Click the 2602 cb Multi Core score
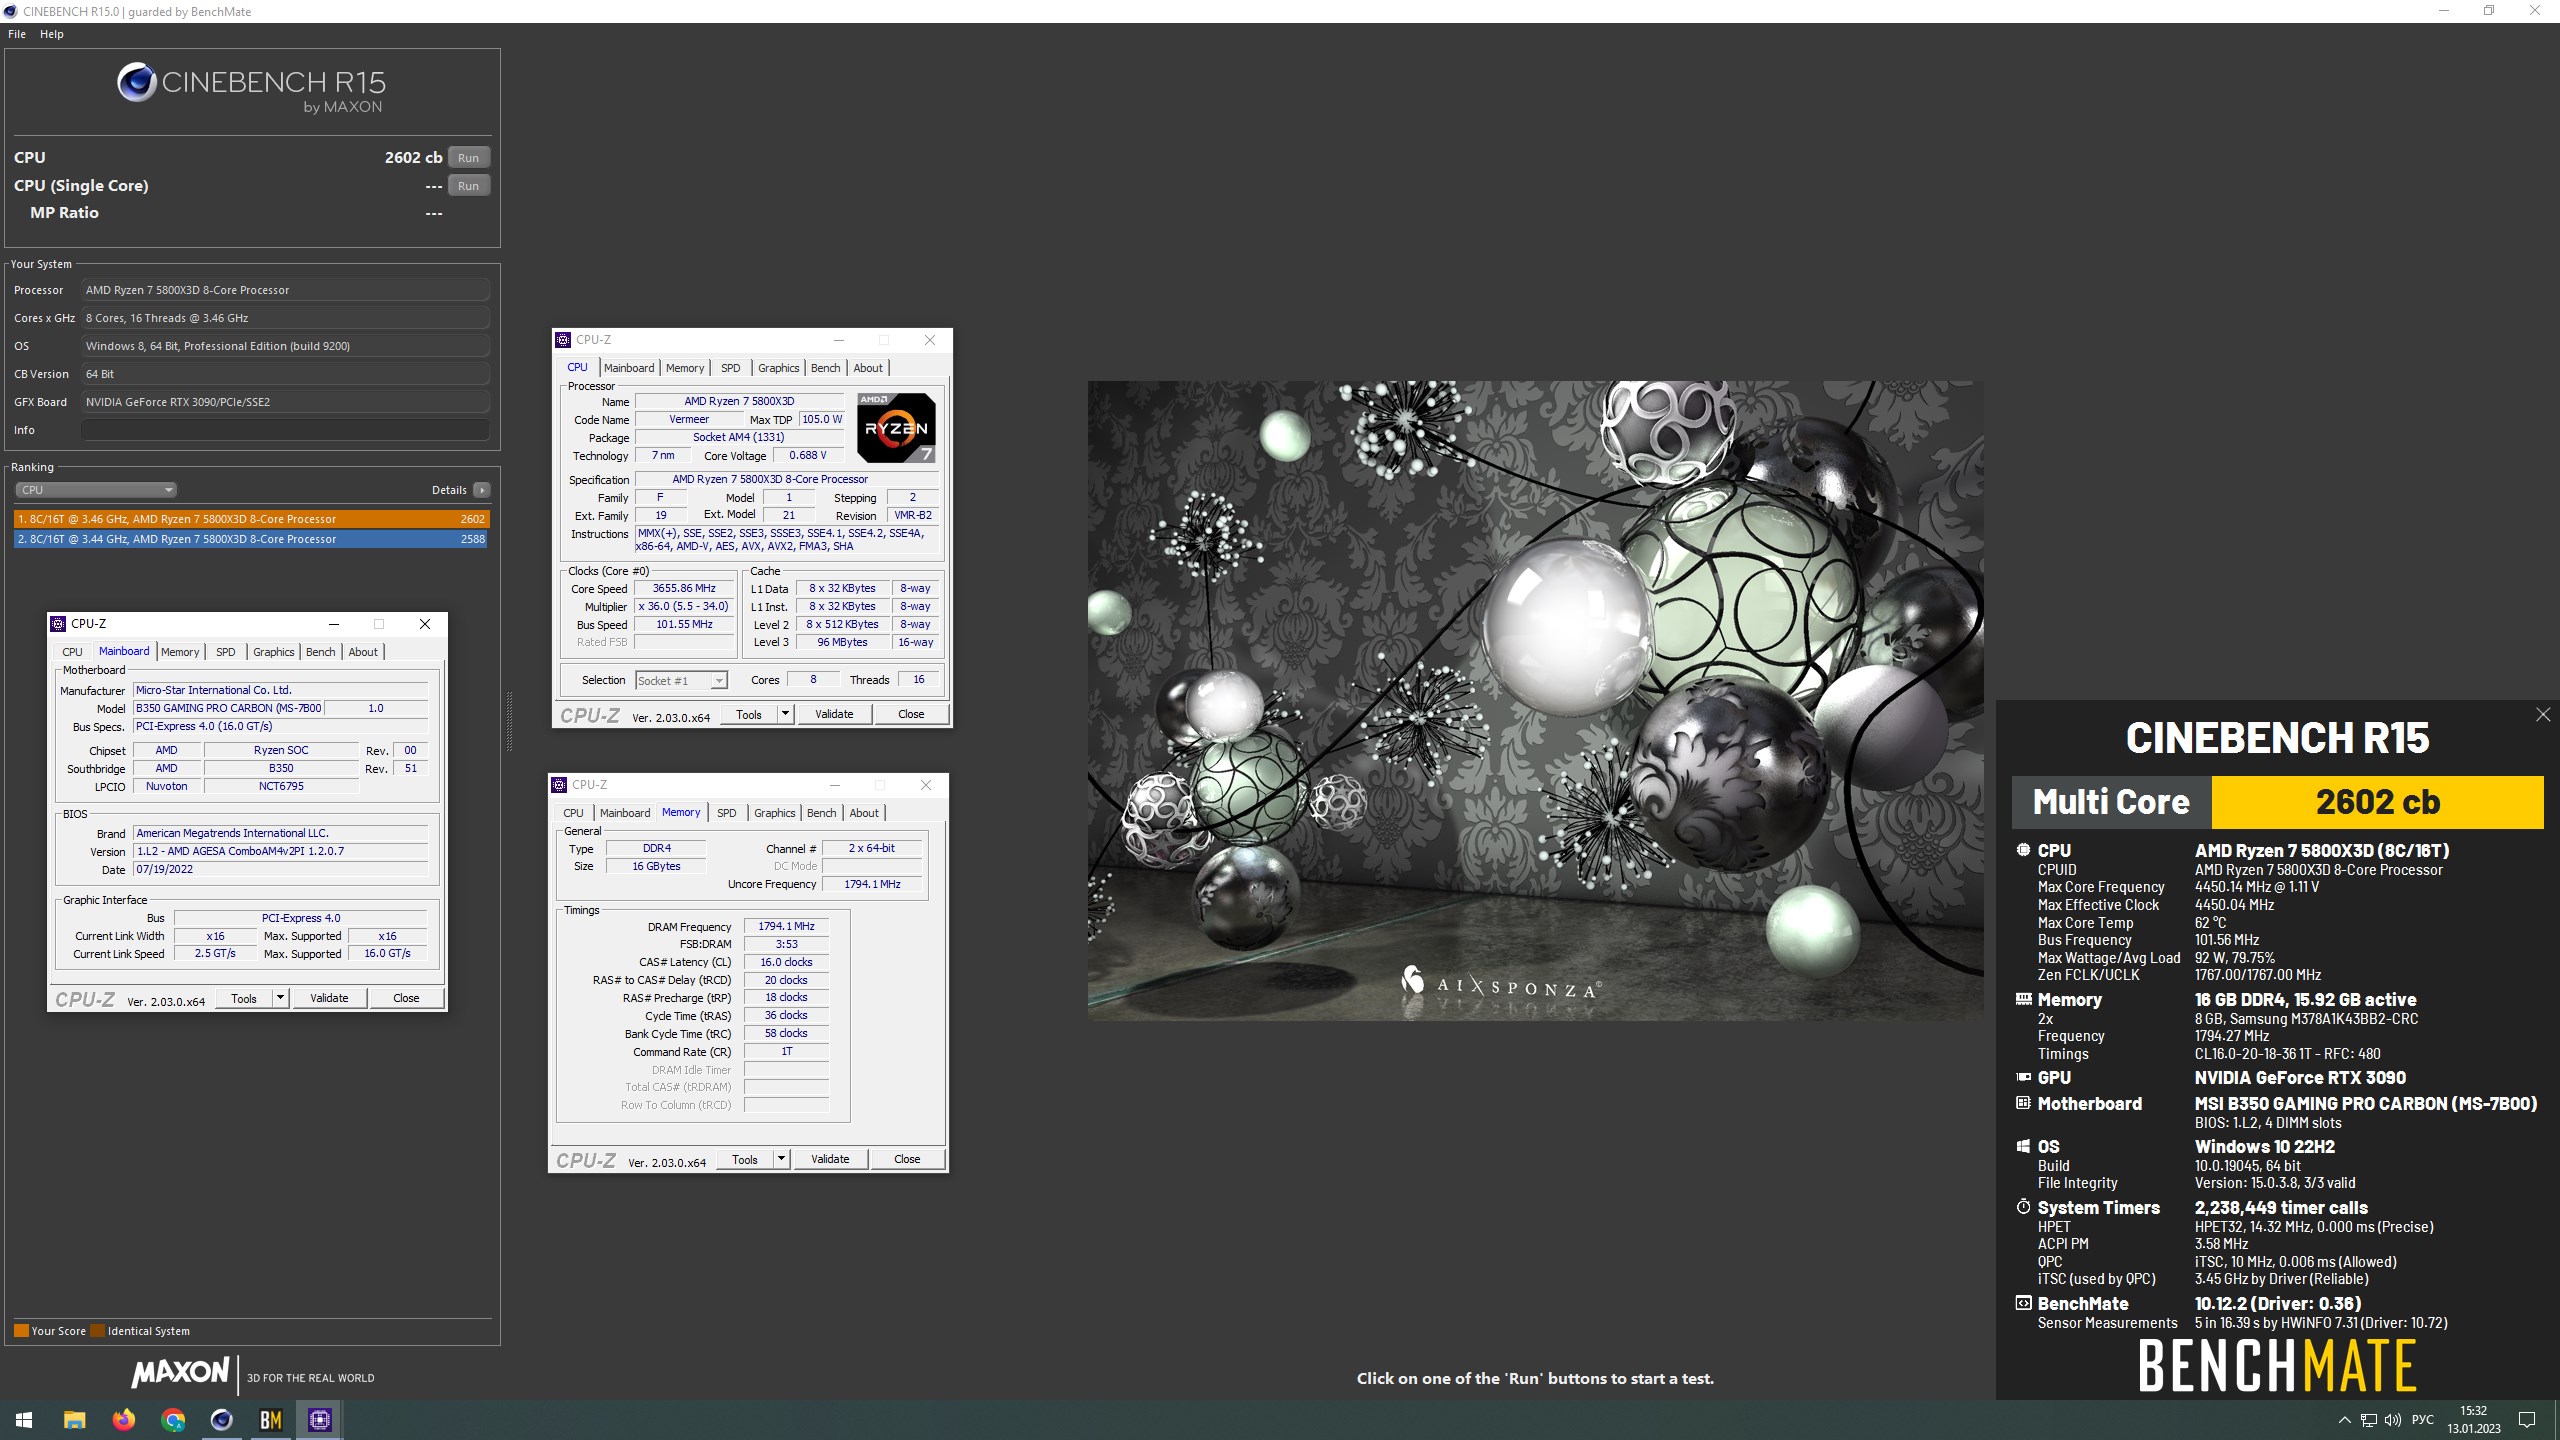2560x1440 pixels. point(2377,802)
